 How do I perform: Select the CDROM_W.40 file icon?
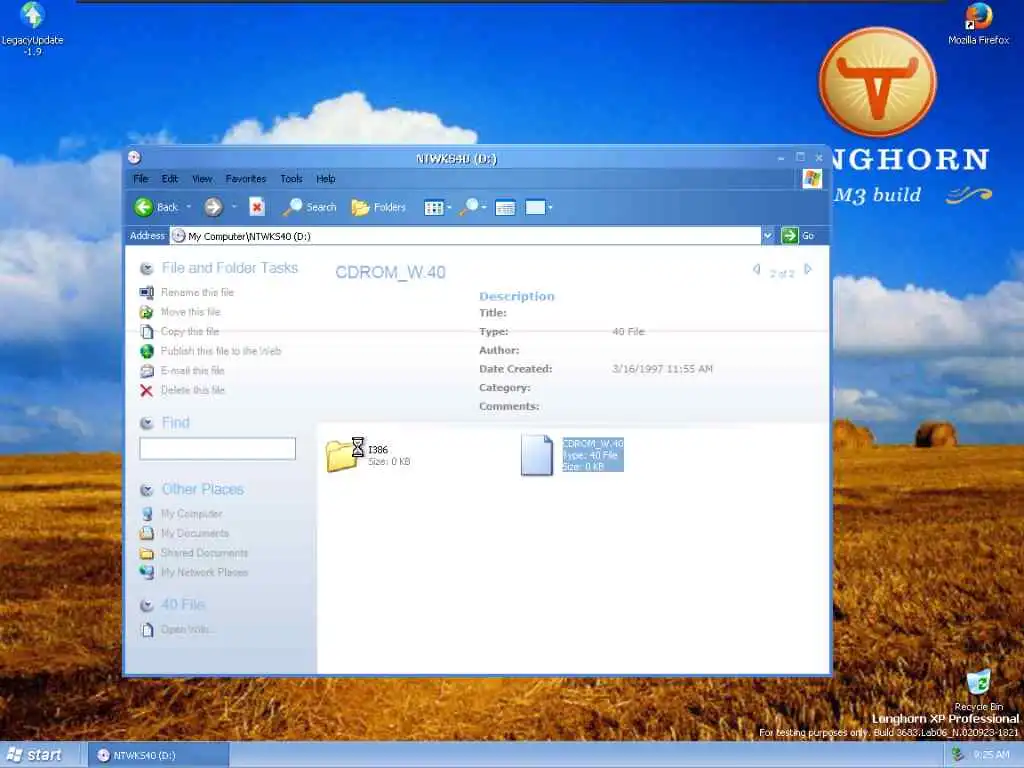537,455
